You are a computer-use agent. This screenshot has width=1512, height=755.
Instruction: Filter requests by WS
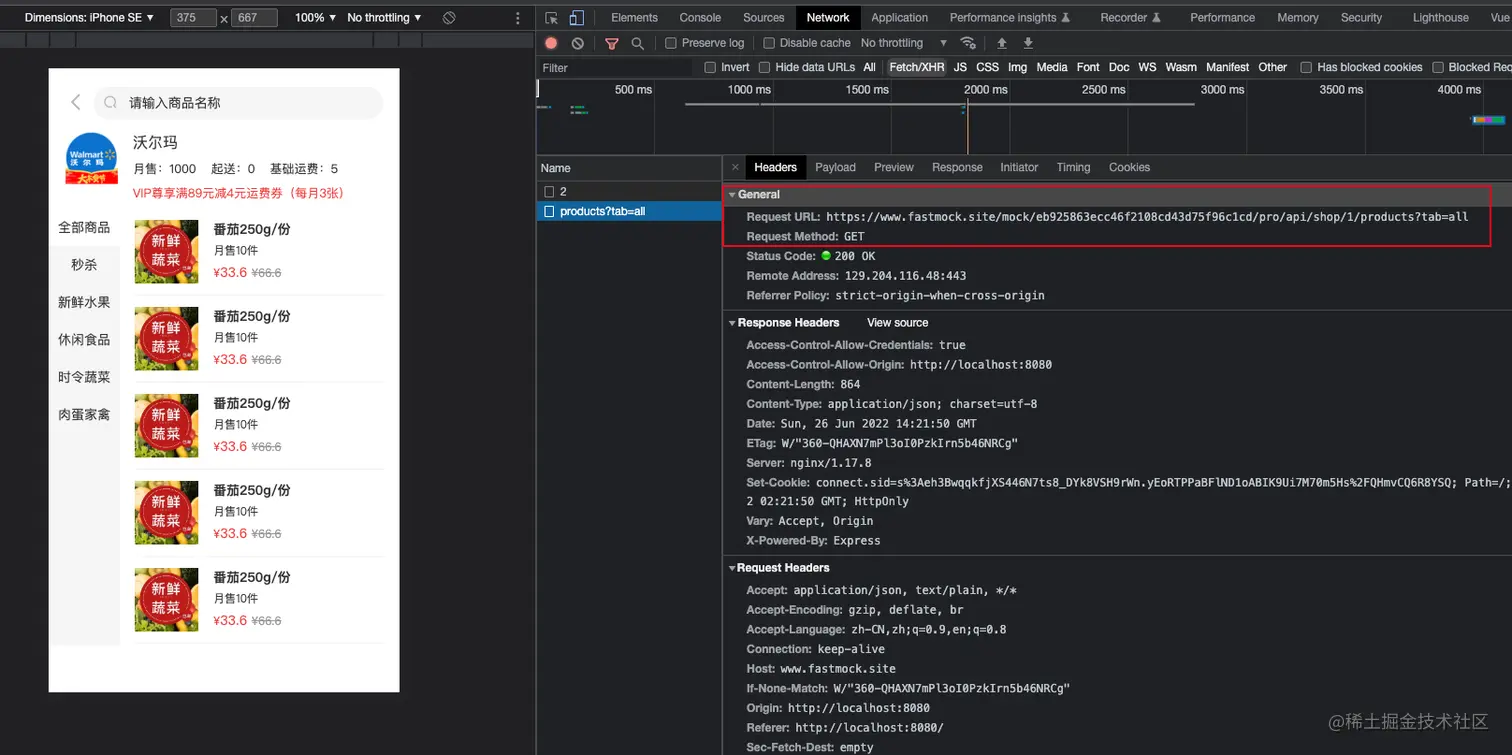[1147, 67]
